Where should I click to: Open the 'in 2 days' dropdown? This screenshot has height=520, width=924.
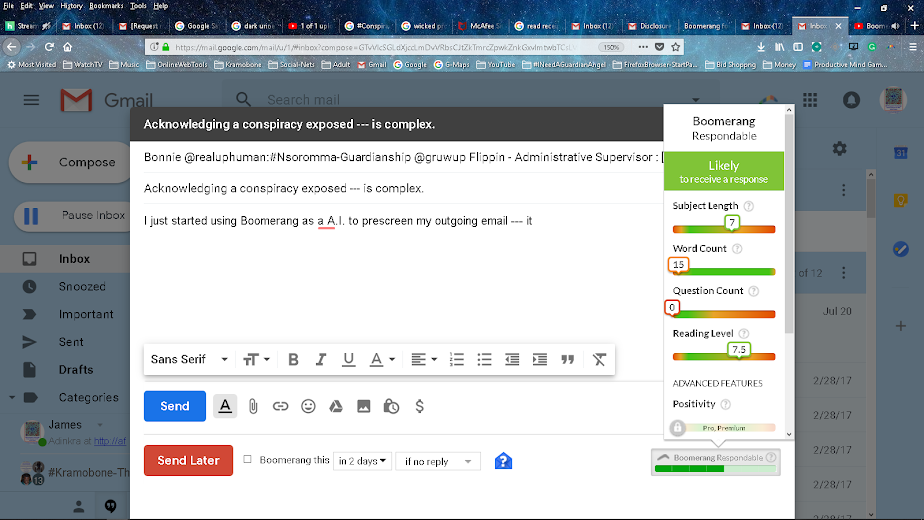click(x=362, y=461)
